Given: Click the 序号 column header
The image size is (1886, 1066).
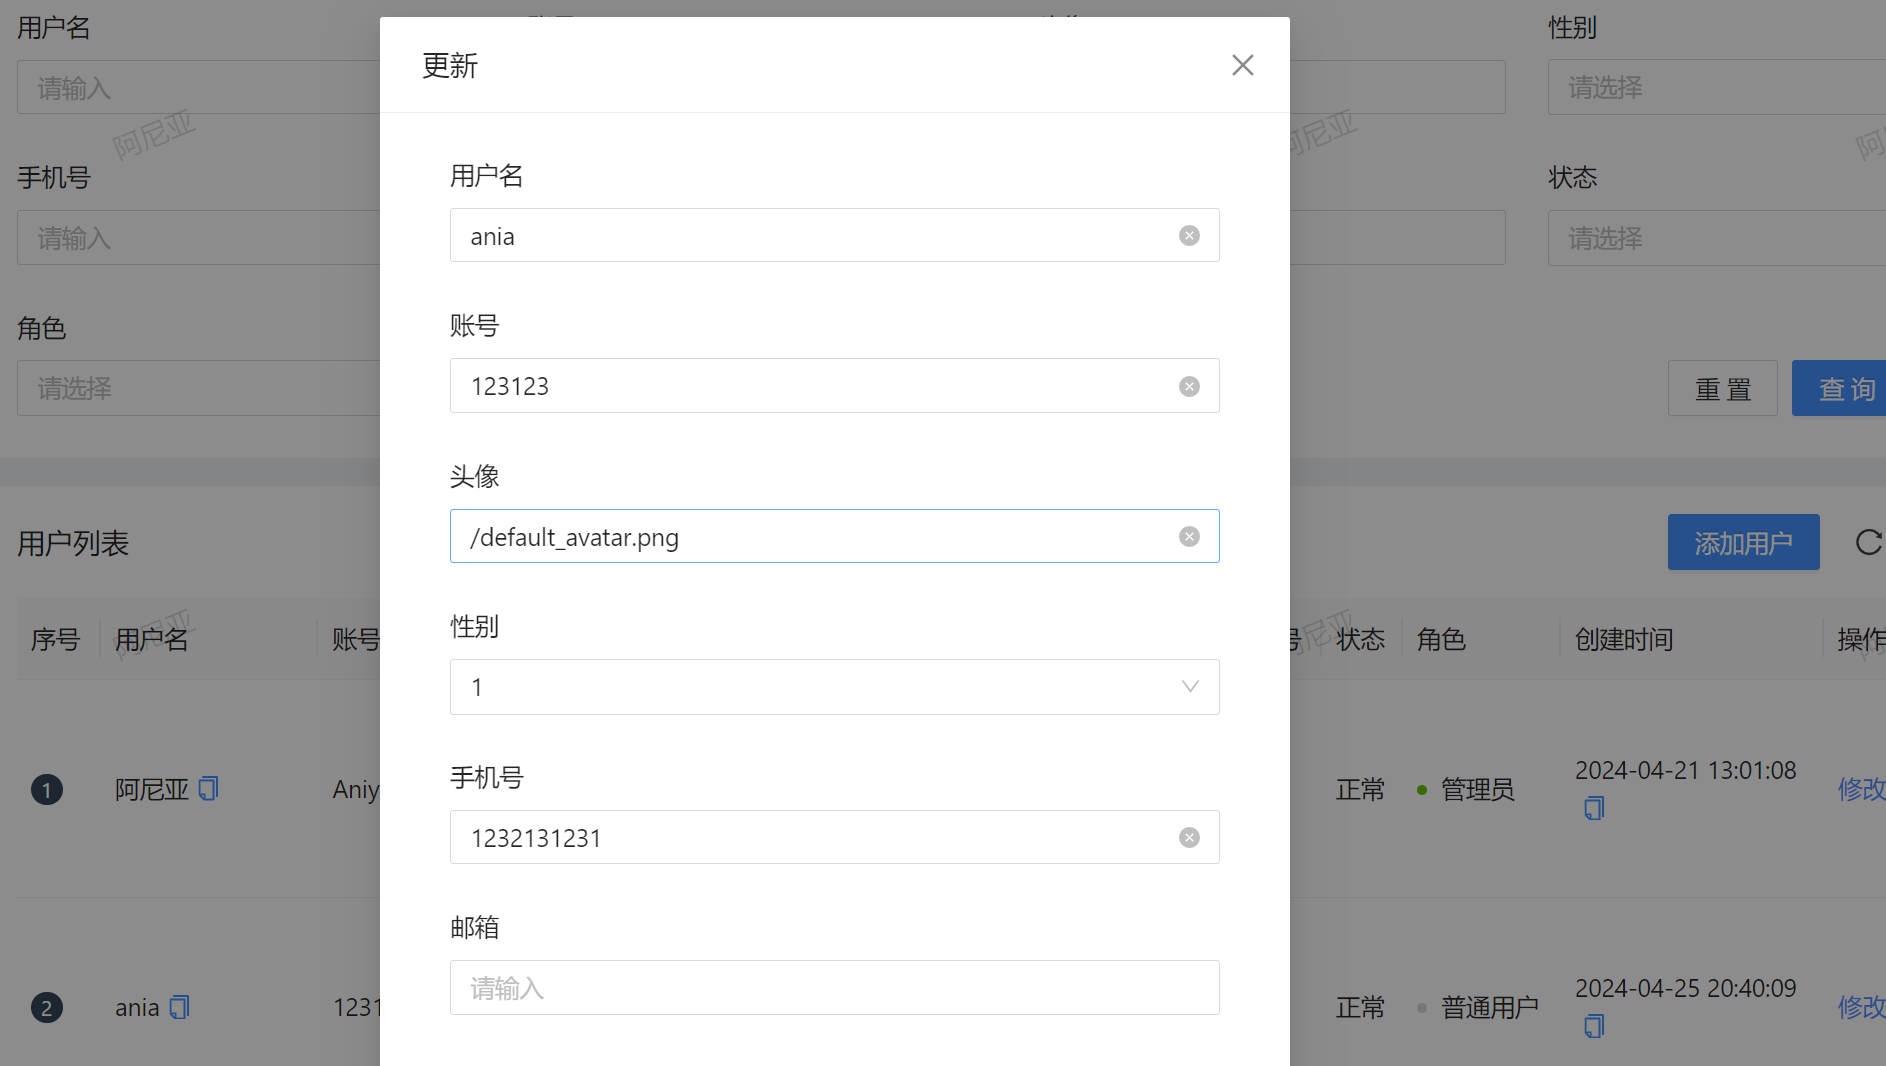Looking at the screenshot, I should pos(55,639).
